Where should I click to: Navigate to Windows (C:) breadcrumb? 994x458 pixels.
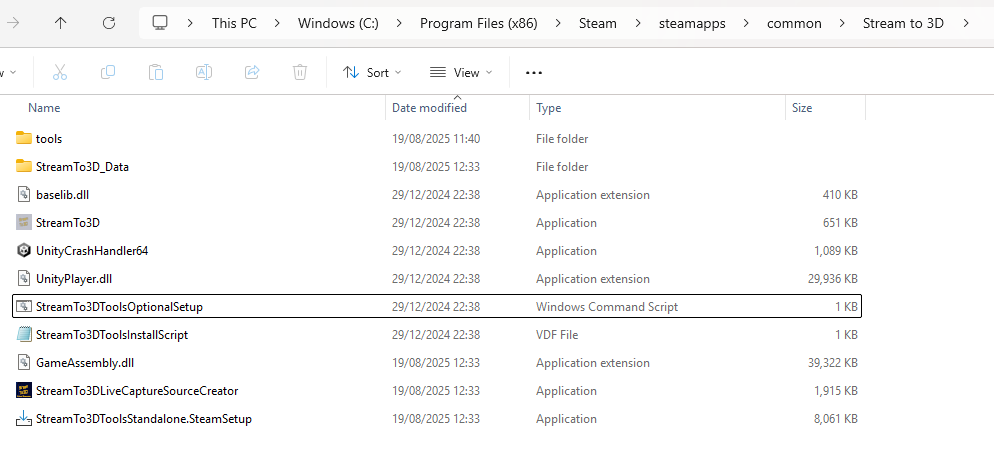click(339, 23)
